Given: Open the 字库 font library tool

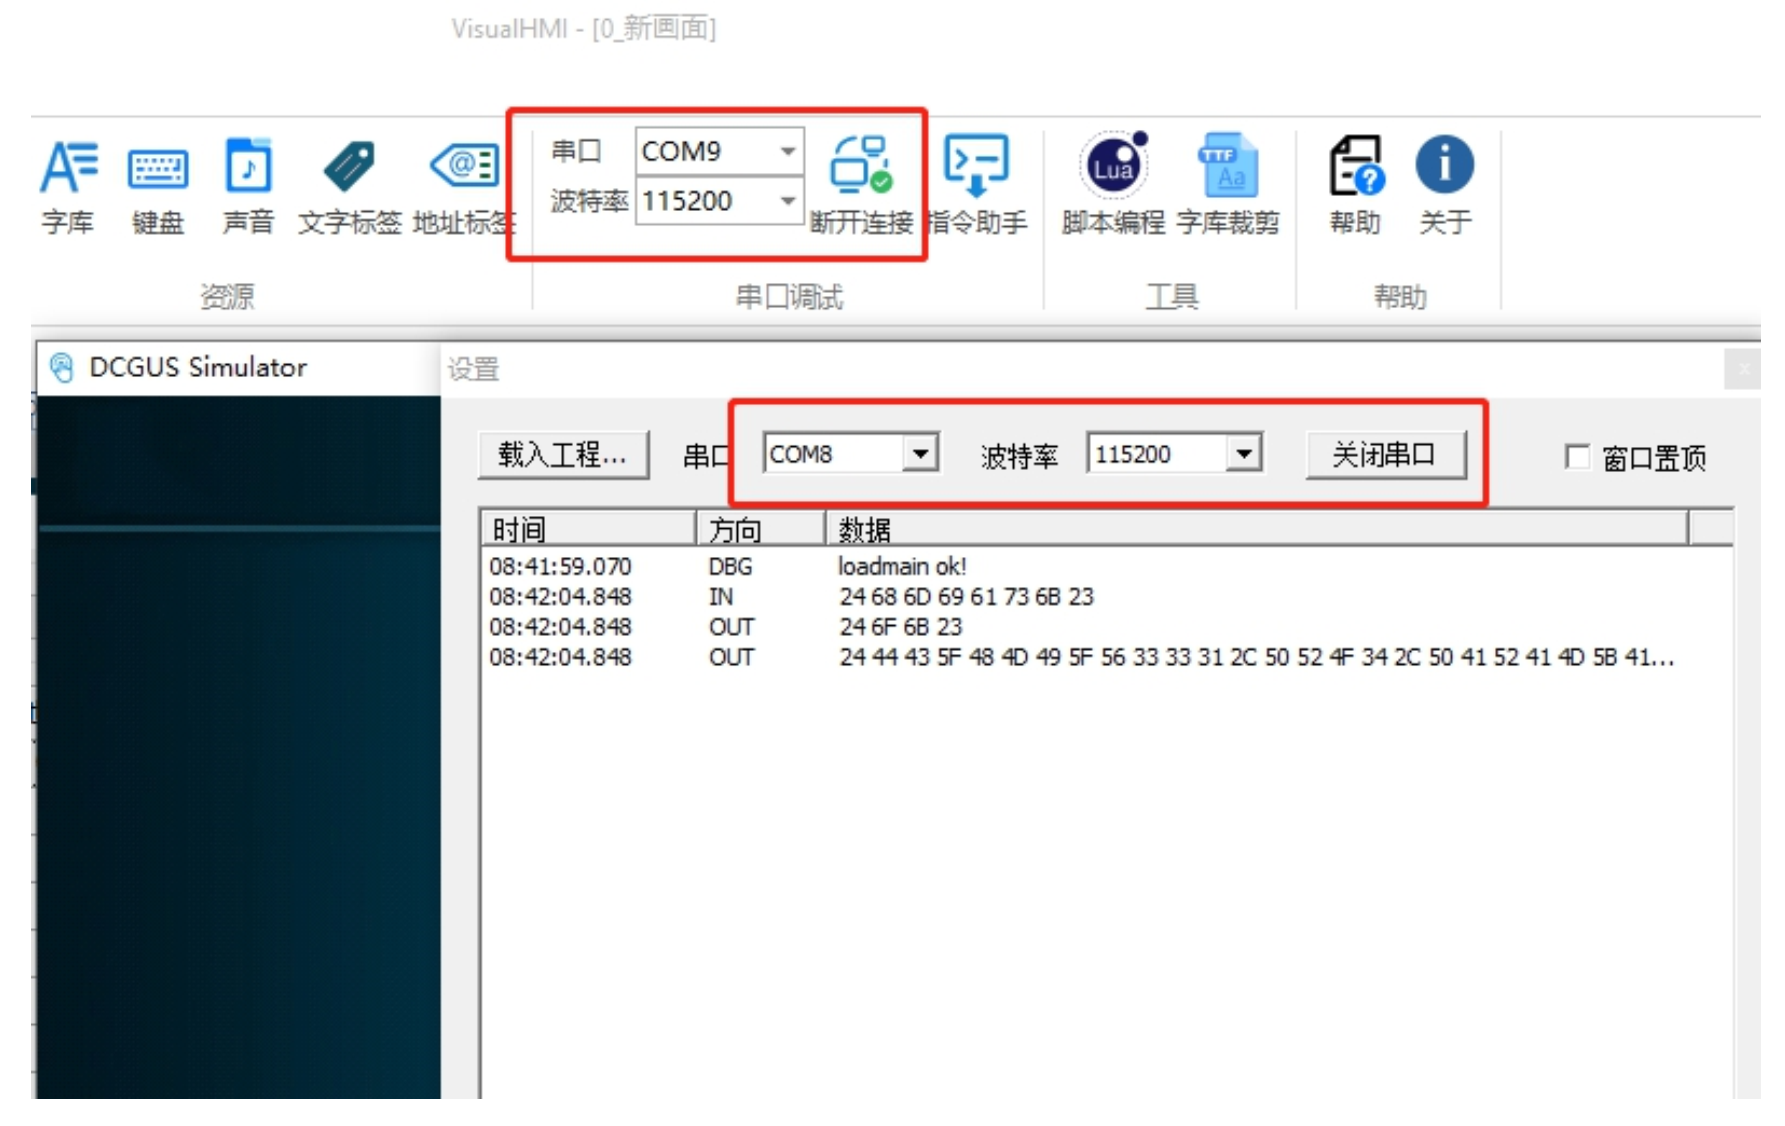Looking at the screenshot, I should click(68, 185).
